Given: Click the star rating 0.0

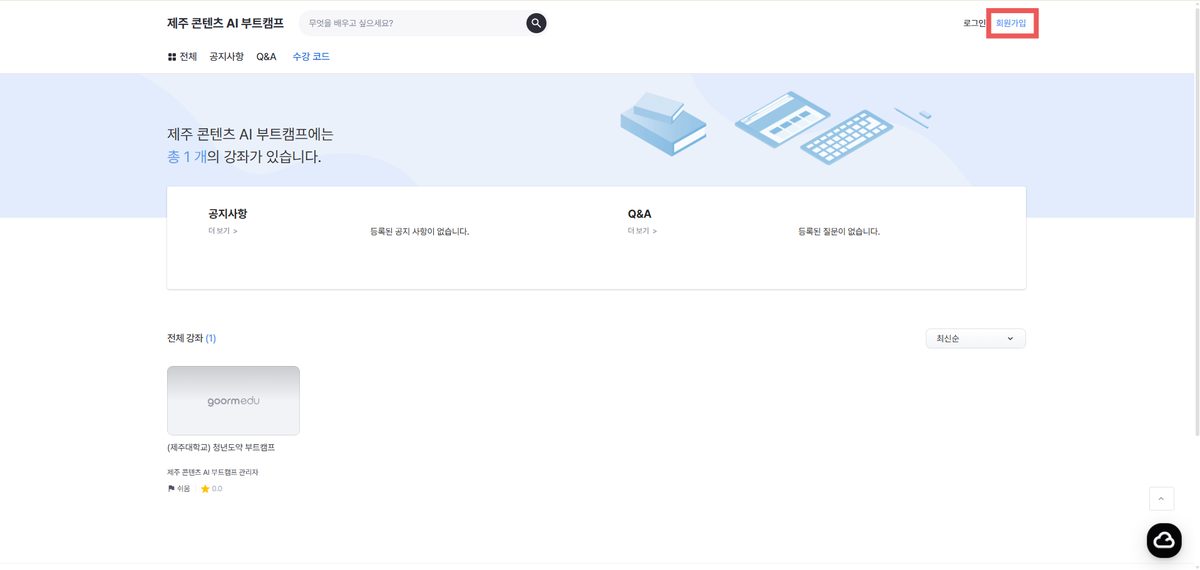Looking at the screenshot, I should [x=211, y=489].
